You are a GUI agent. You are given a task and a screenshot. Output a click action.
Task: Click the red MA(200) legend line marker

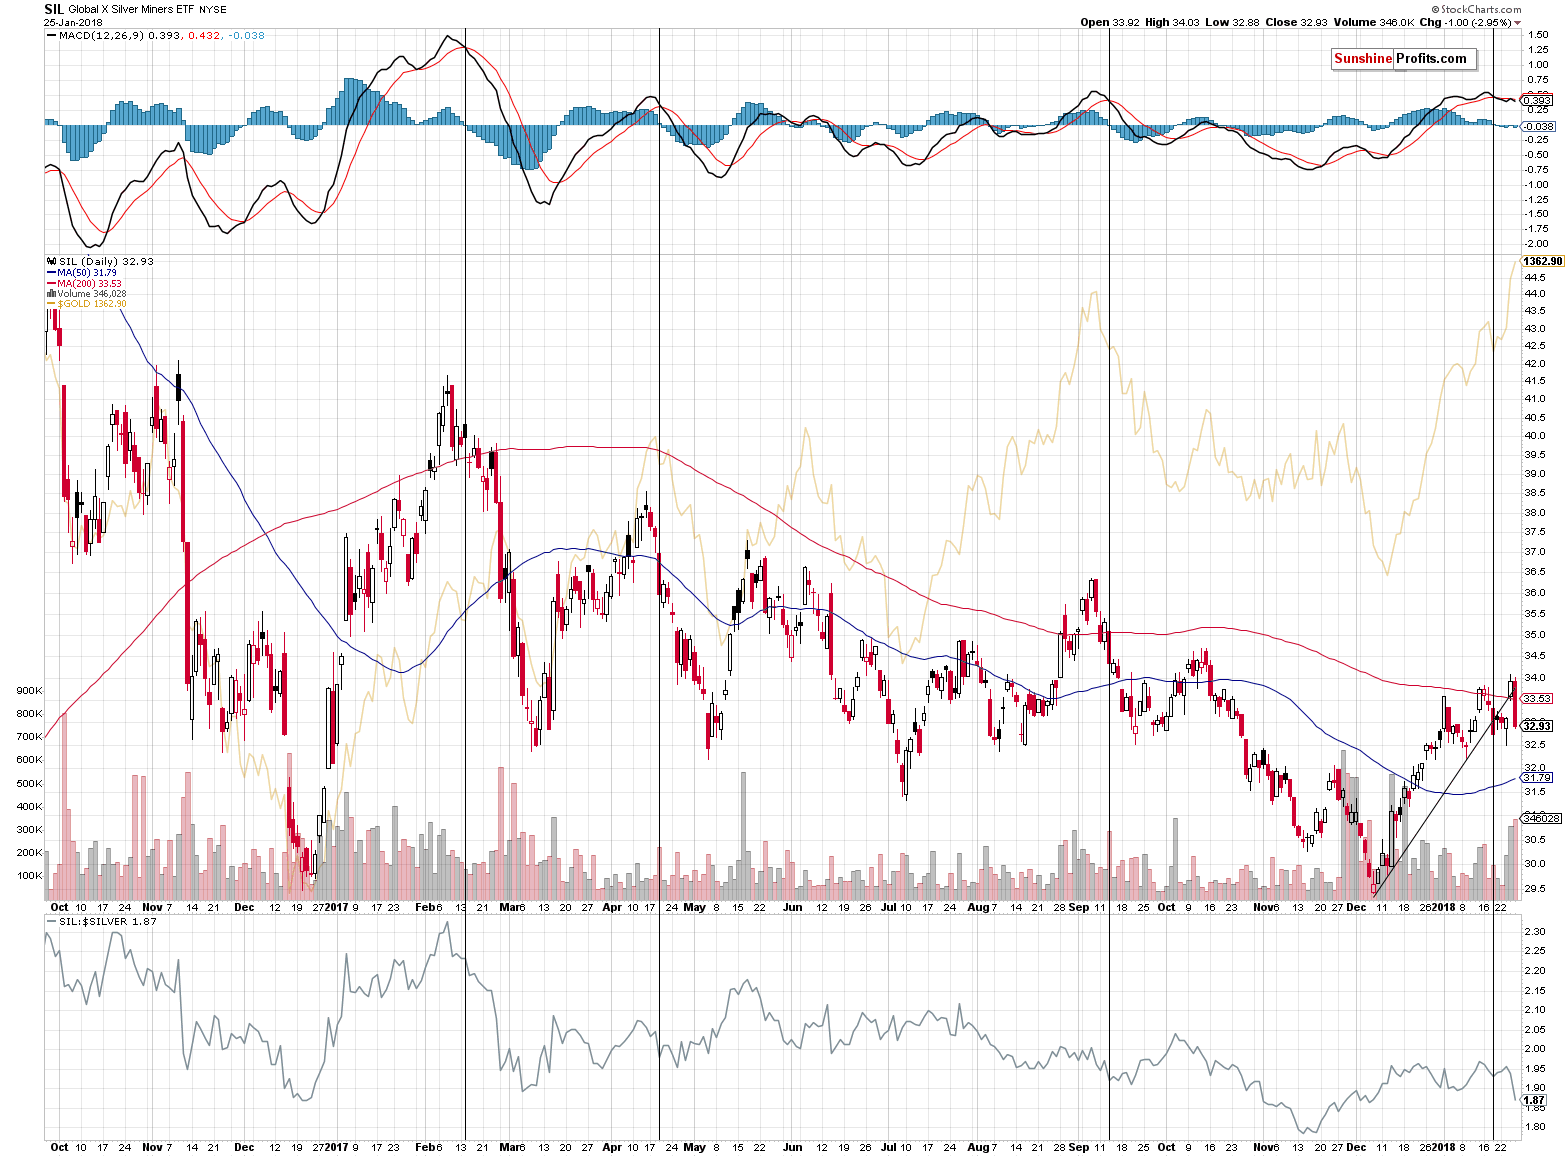point(51,284)
